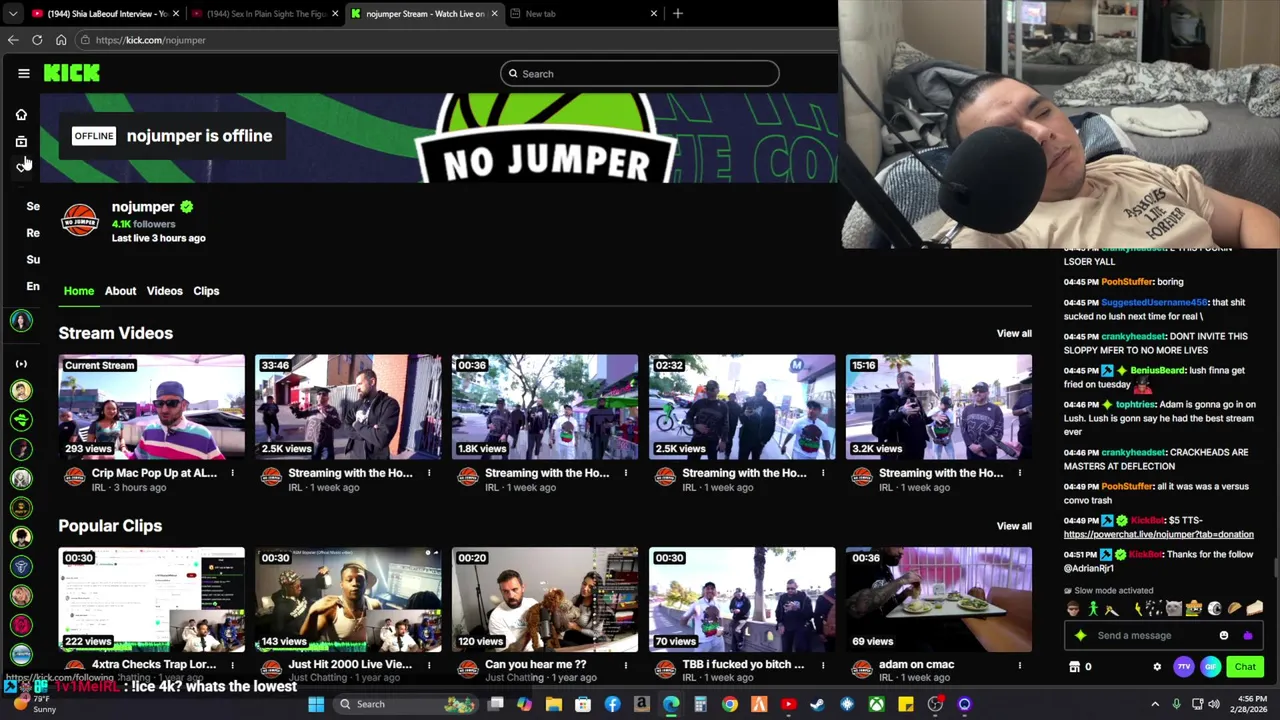
Task: Click the browser address bar URL
Action: pyautogui.click(x=150, y=40)
